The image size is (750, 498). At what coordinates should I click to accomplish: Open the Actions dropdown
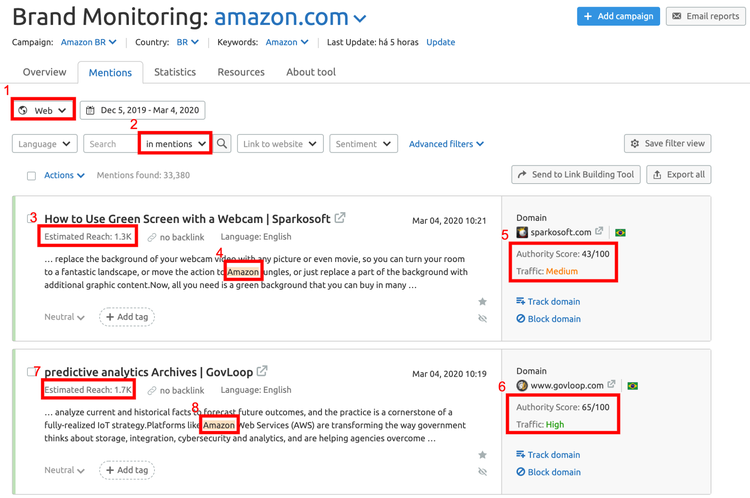64,175
